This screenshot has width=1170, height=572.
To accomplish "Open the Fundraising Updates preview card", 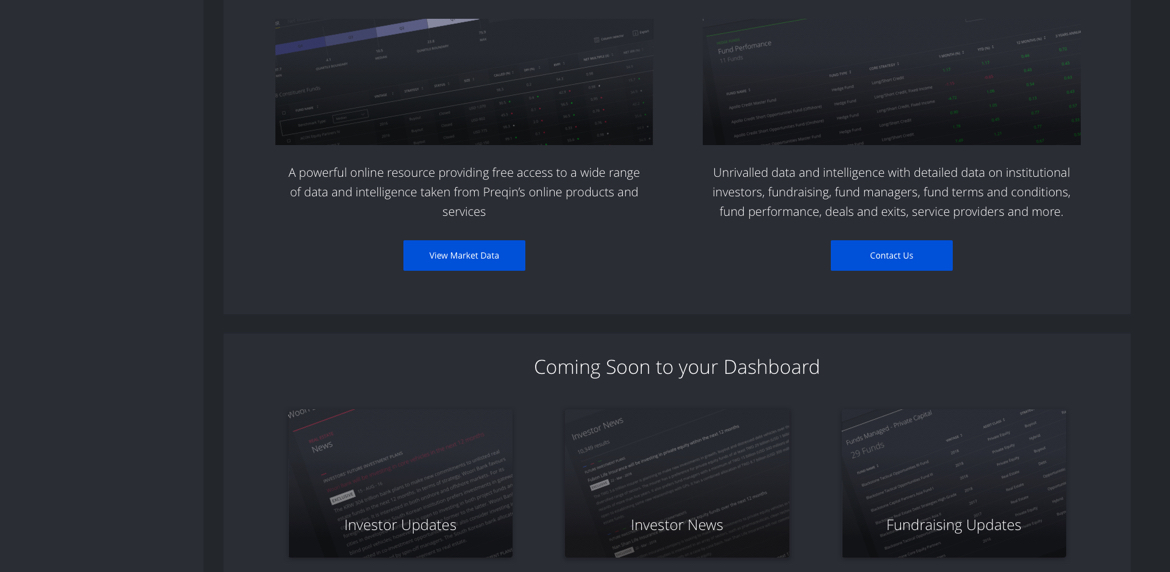I will pyautogui.click(x=953, y=483).
